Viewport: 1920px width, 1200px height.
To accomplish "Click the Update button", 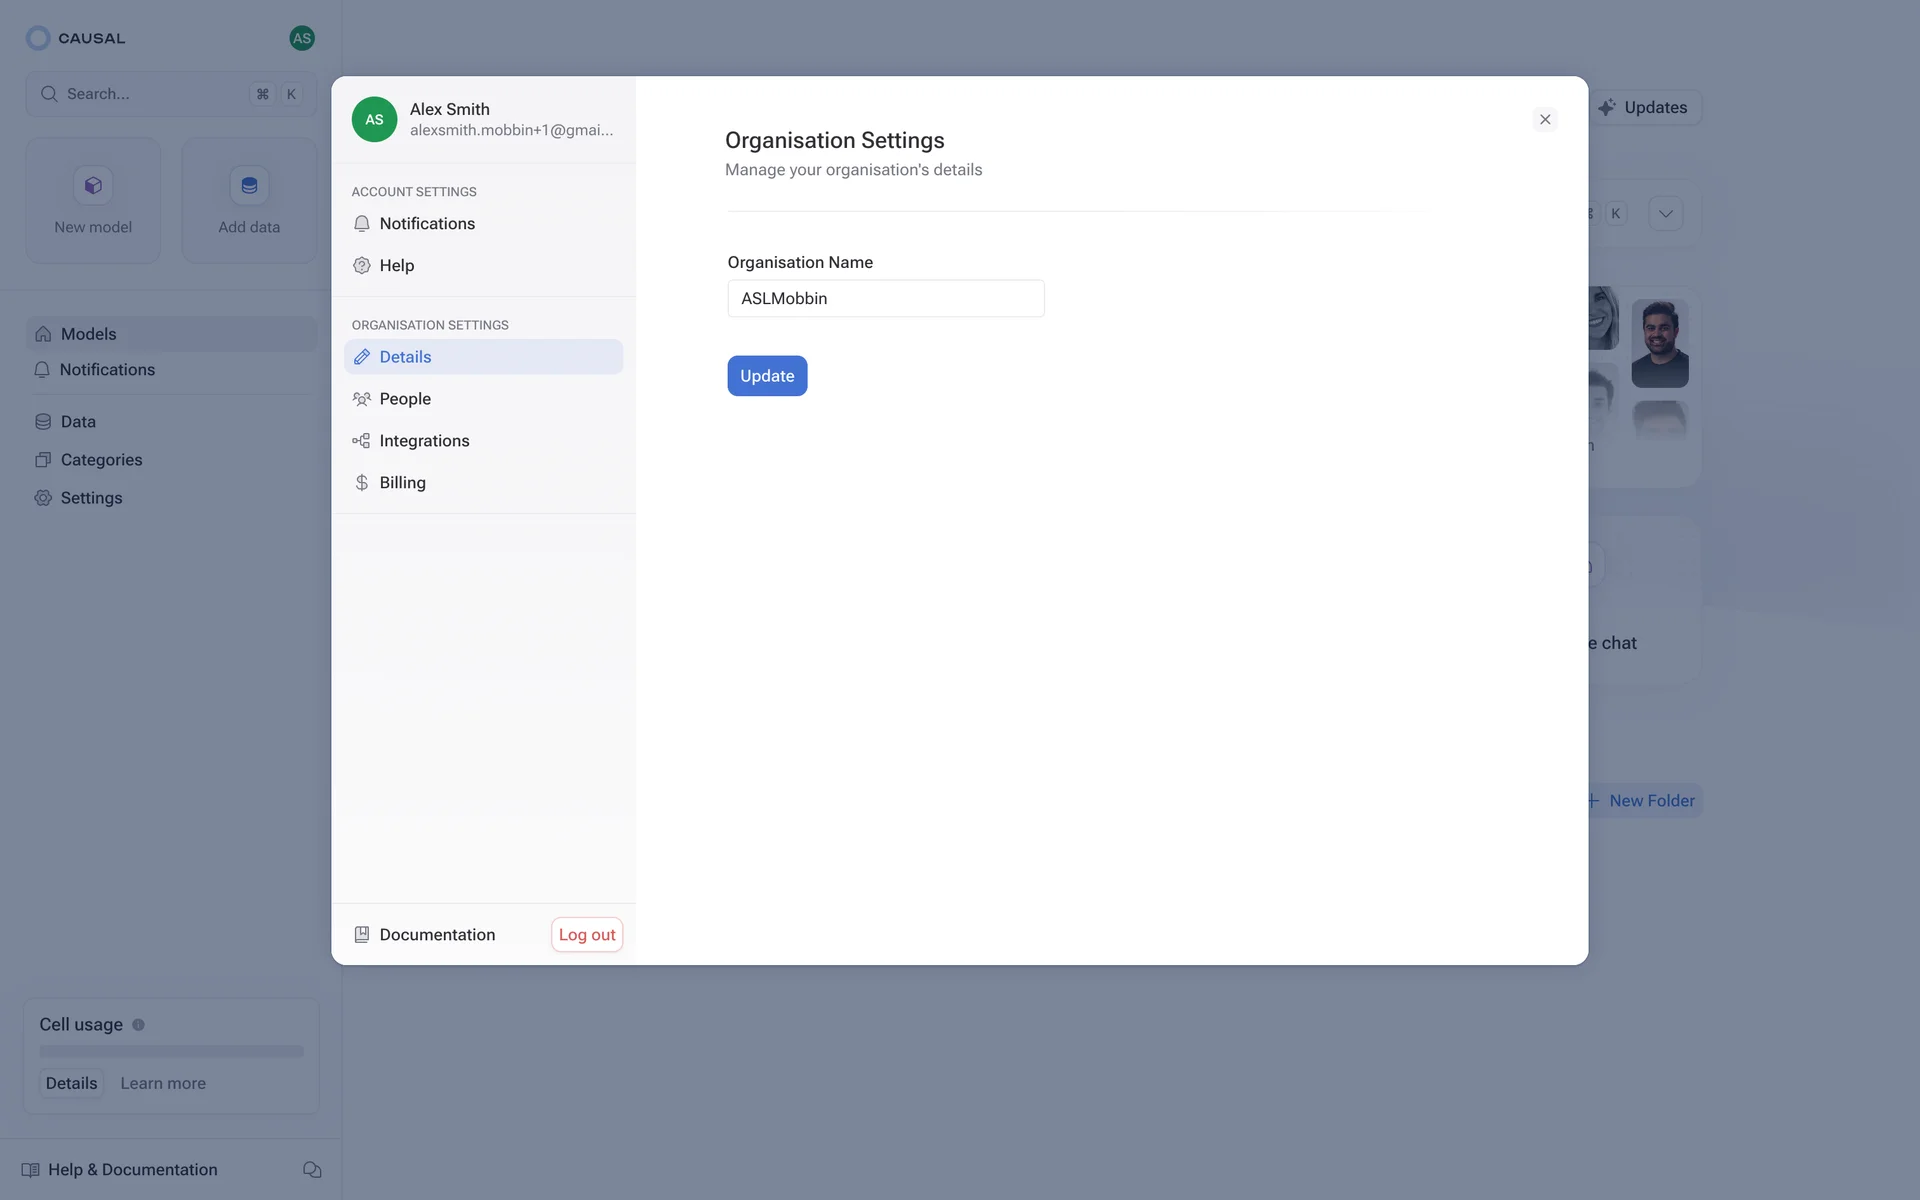I will tap(767, 376).
